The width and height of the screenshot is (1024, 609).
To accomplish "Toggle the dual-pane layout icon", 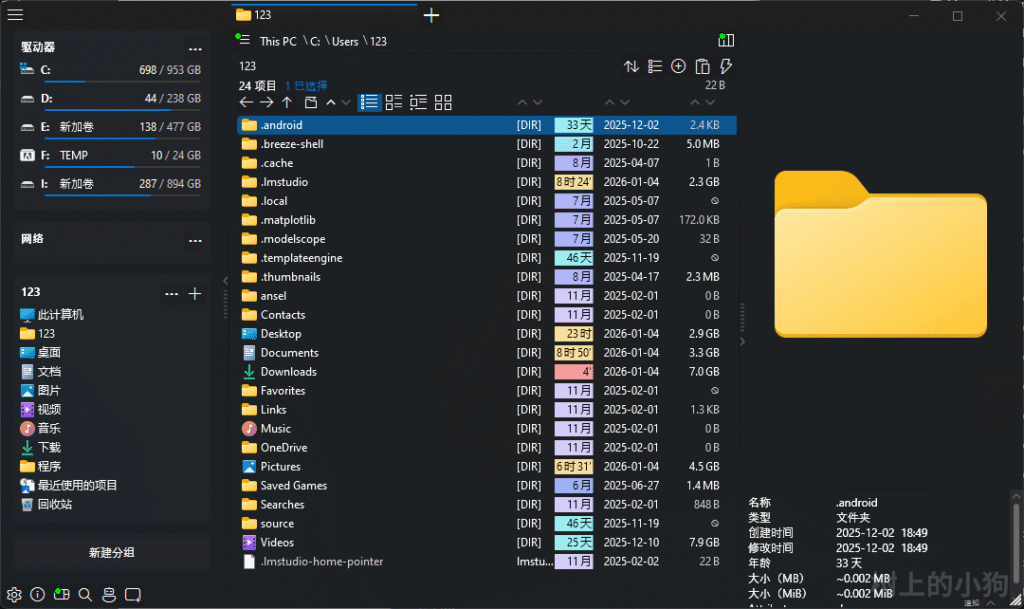I will click(726, 40).
